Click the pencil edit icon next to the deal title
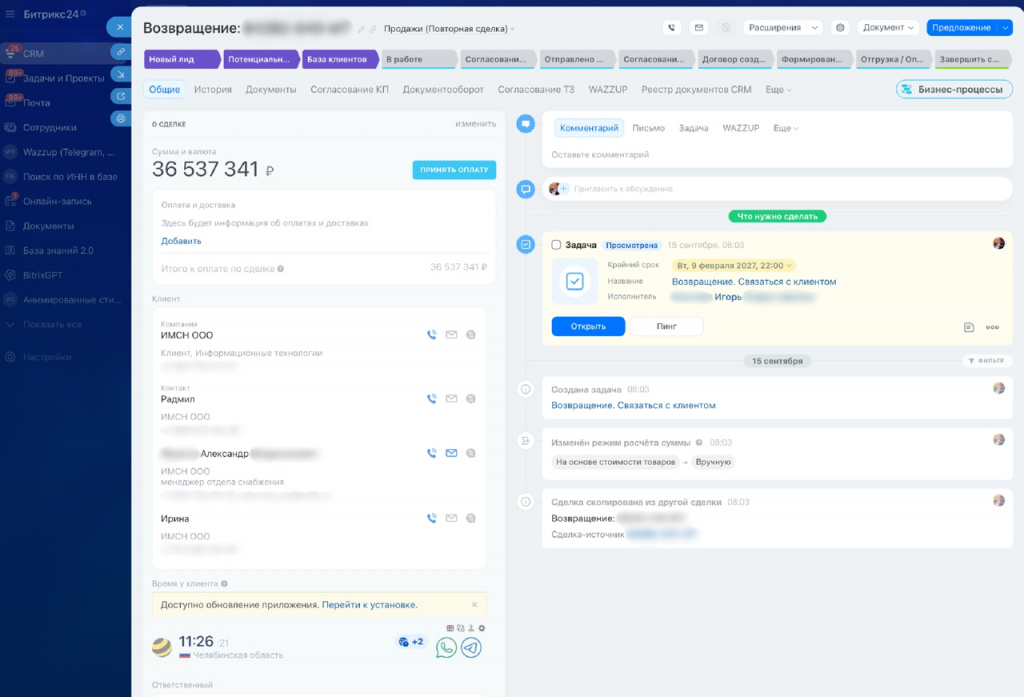The width and height of the screenshot is (1024, 697). [361, 29]
